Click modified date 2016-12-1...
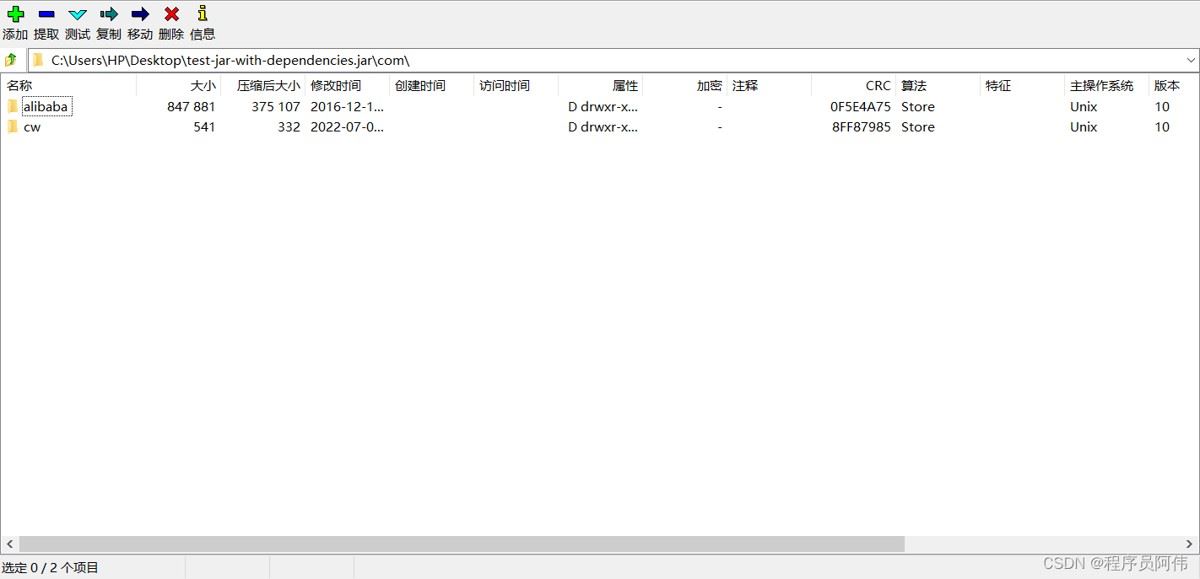The width and height of the screenshot is (1200, 579). [x=347, y=106]
